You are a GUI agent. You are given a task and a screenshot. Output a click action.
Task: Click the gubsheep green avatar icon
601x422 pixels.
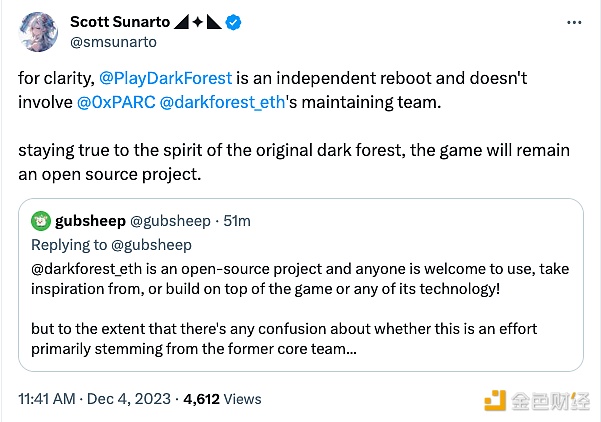41,221
